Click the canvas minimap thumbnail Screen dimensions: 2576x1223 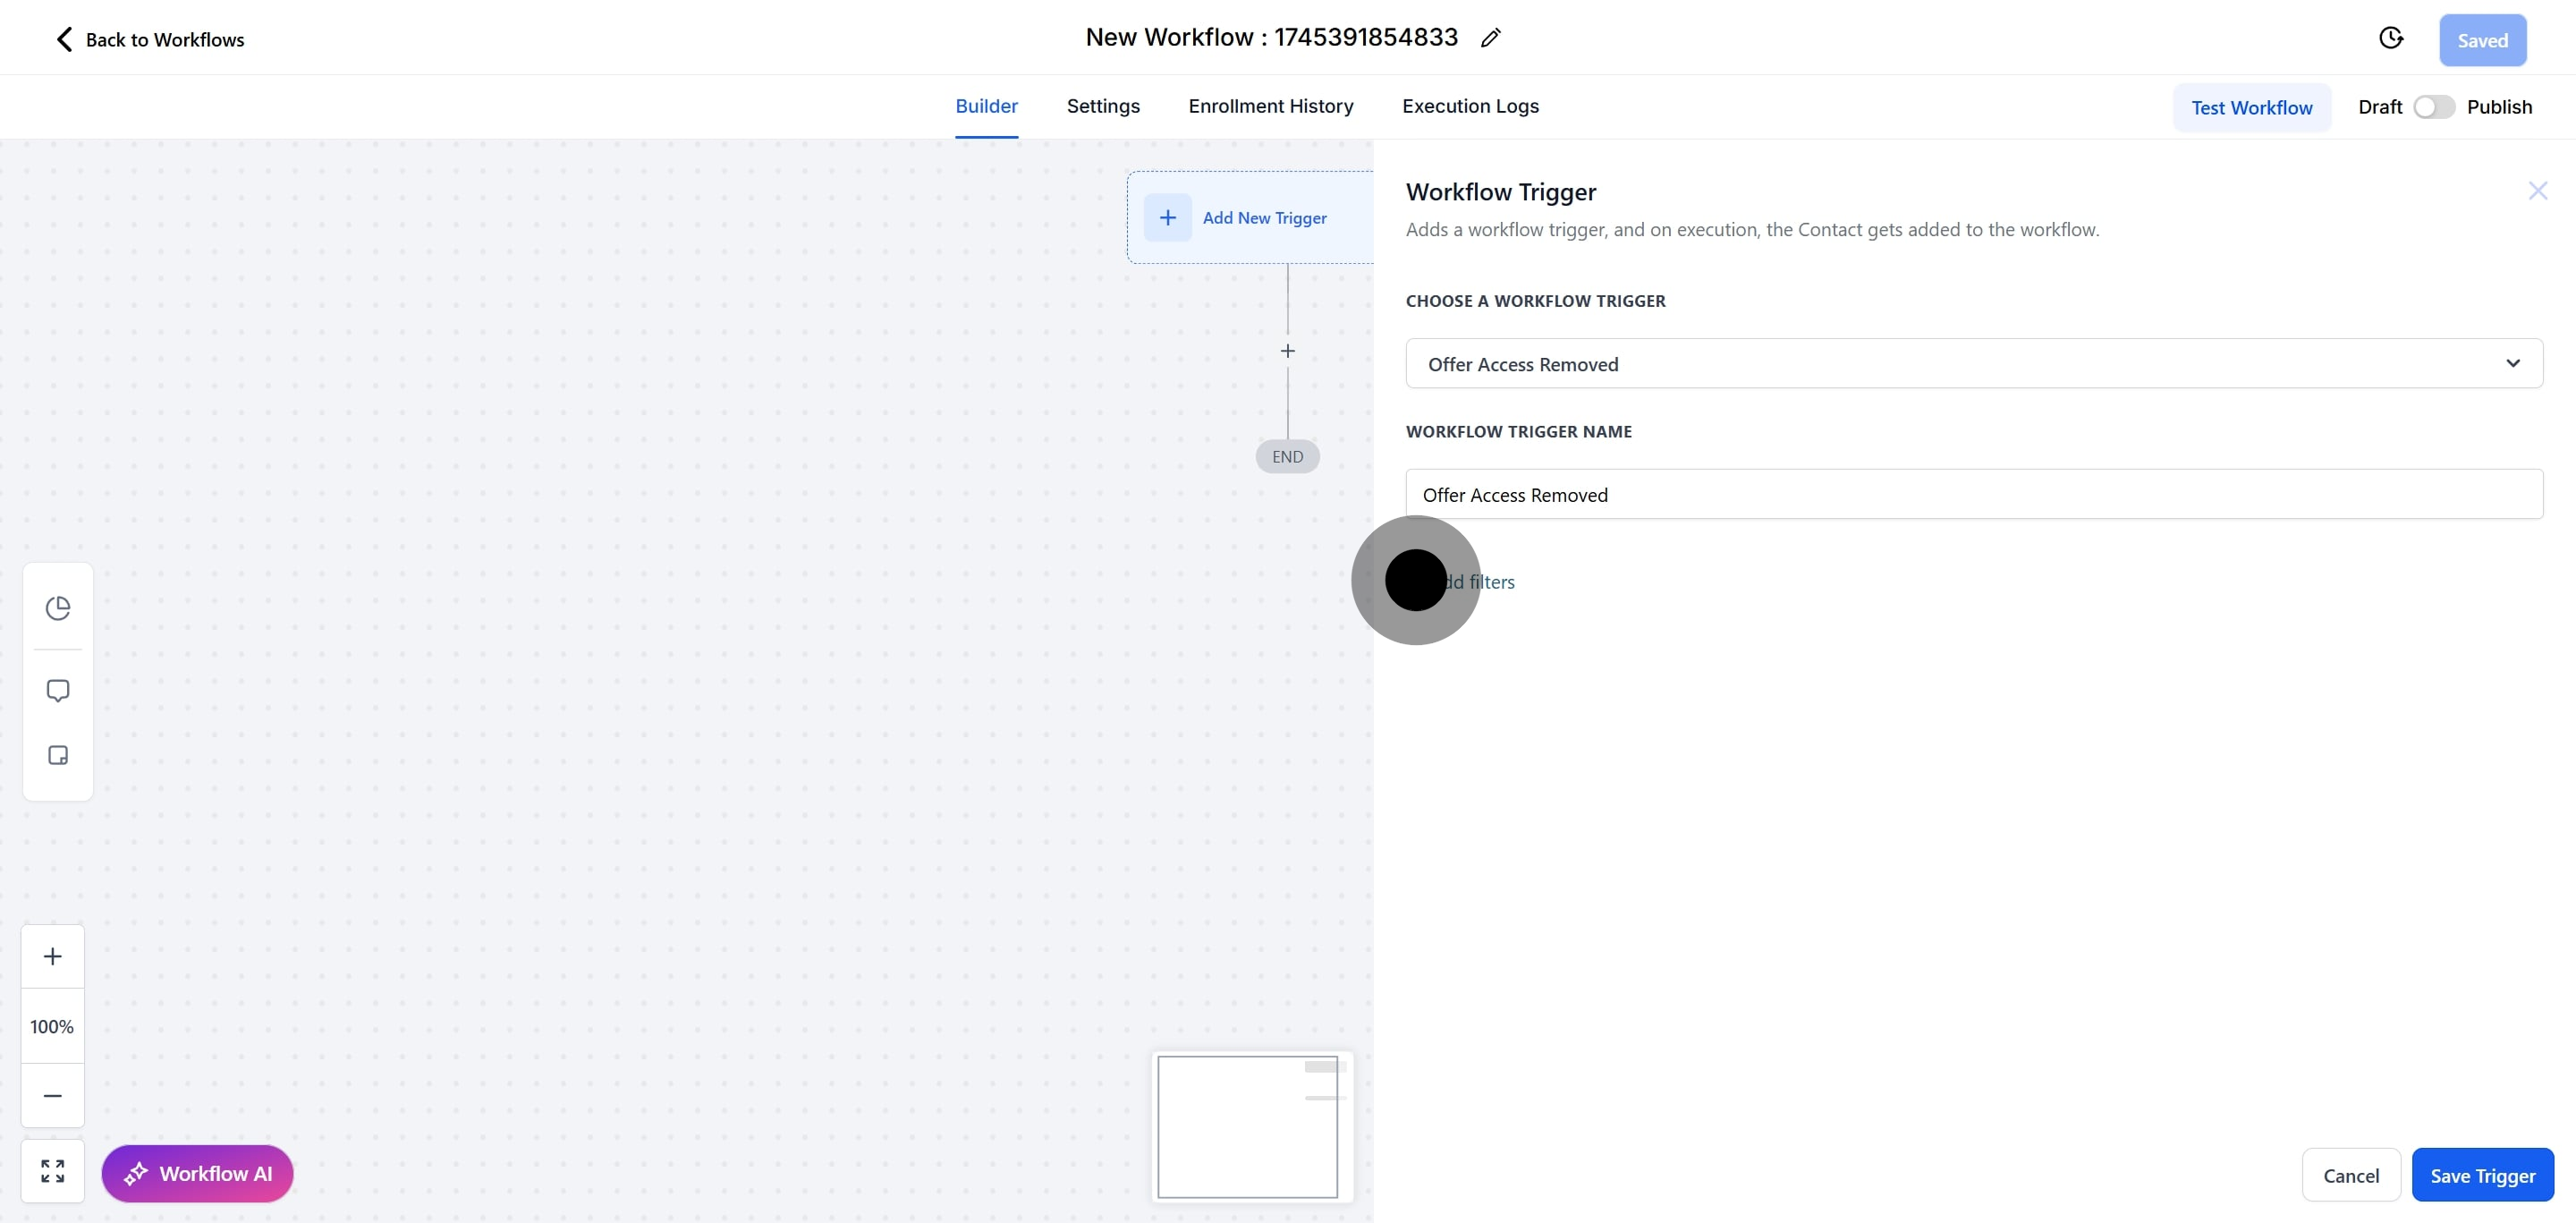click(1248, 1126)
